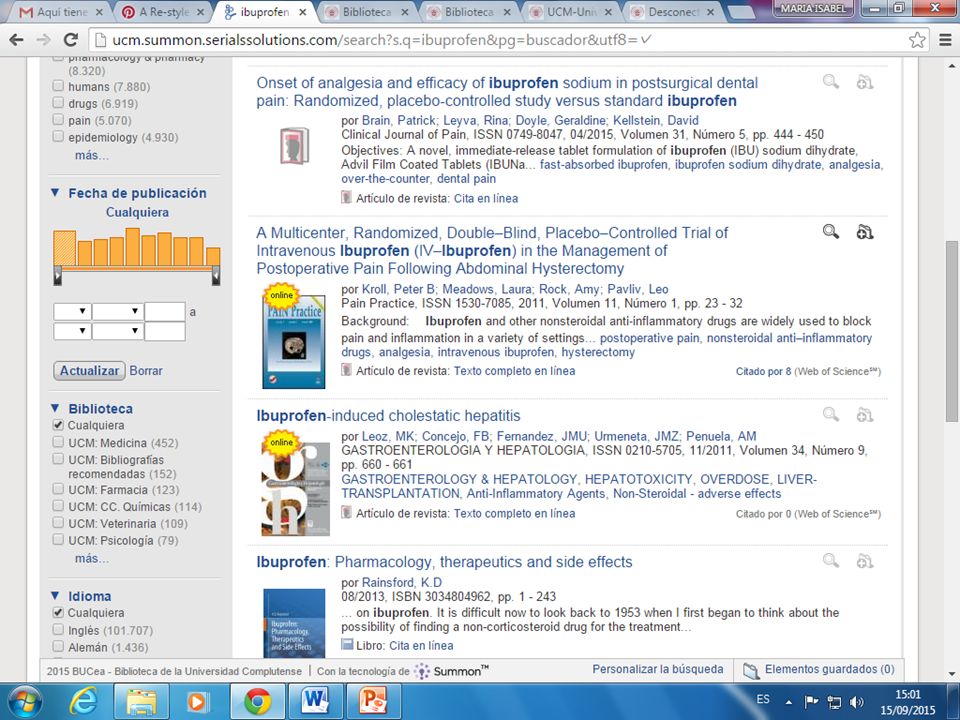Click the browser back arrow
The height and width of the screenshot is (720, 960).
coord(17,40)
